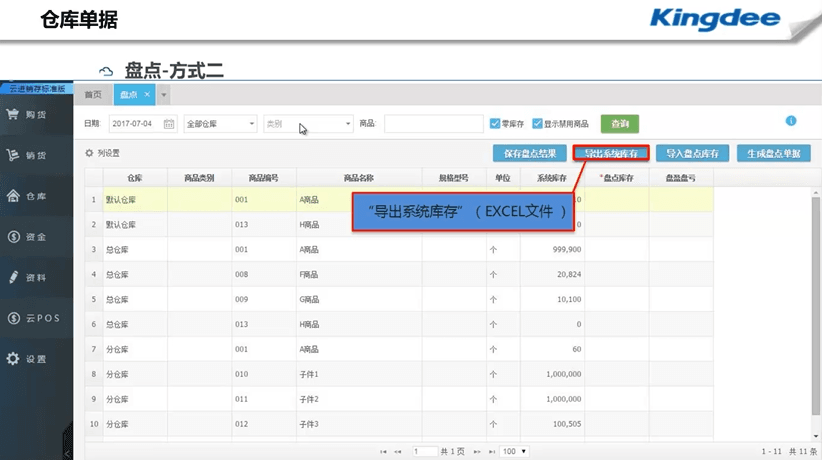
Task: Click the 商品名称 column header
Action: 359,178
